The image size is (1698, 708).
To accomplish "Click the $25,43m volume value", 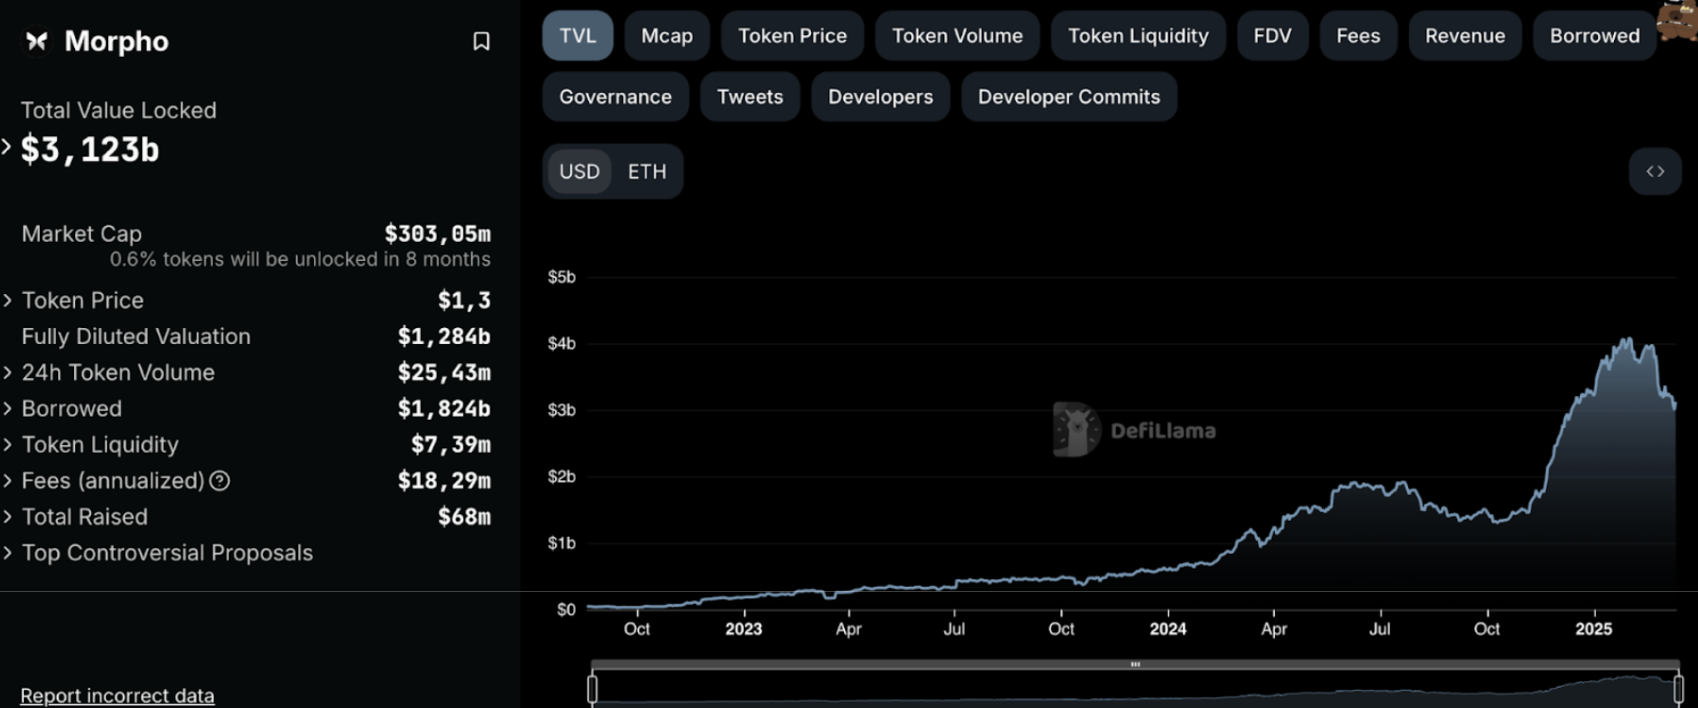I will 444,372.
